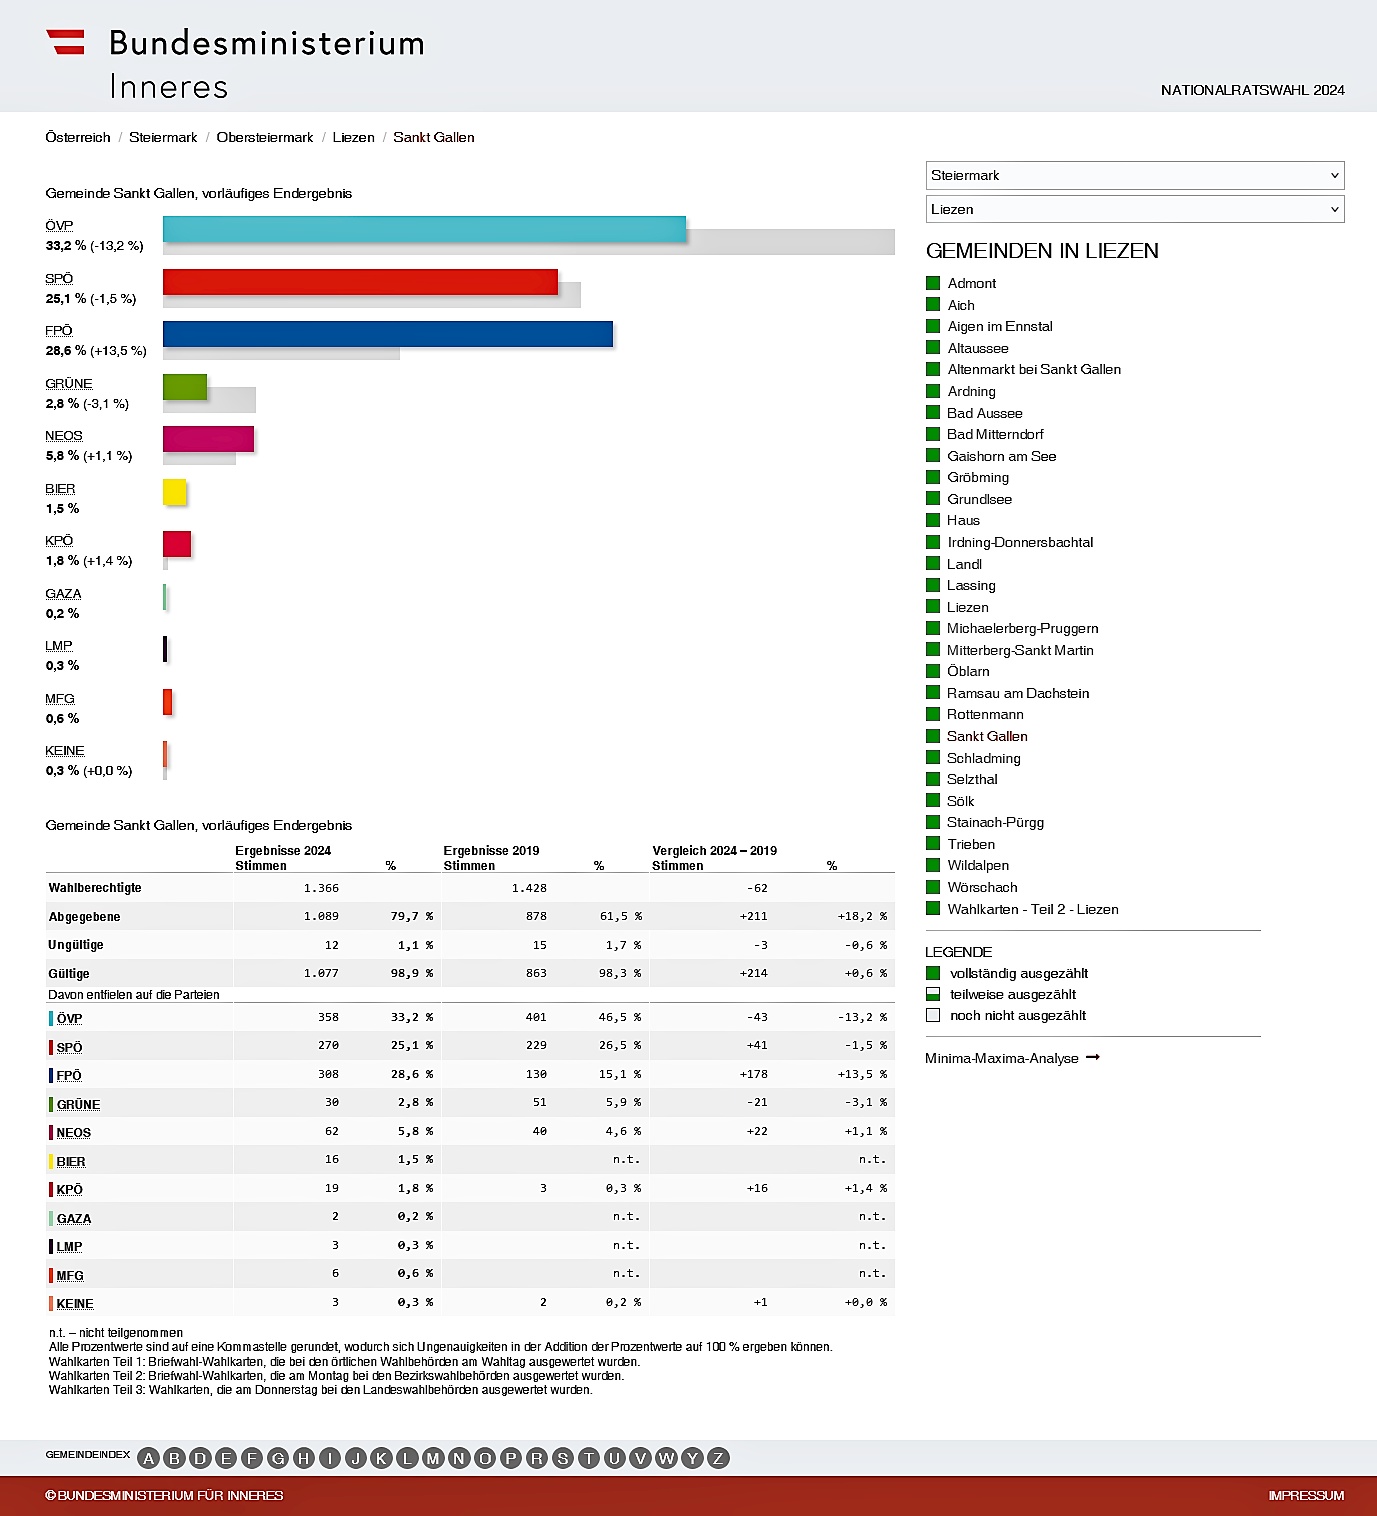
Task: Navigate to Obersteiermark breadcrumb item
Action: [x=265, y=137]
